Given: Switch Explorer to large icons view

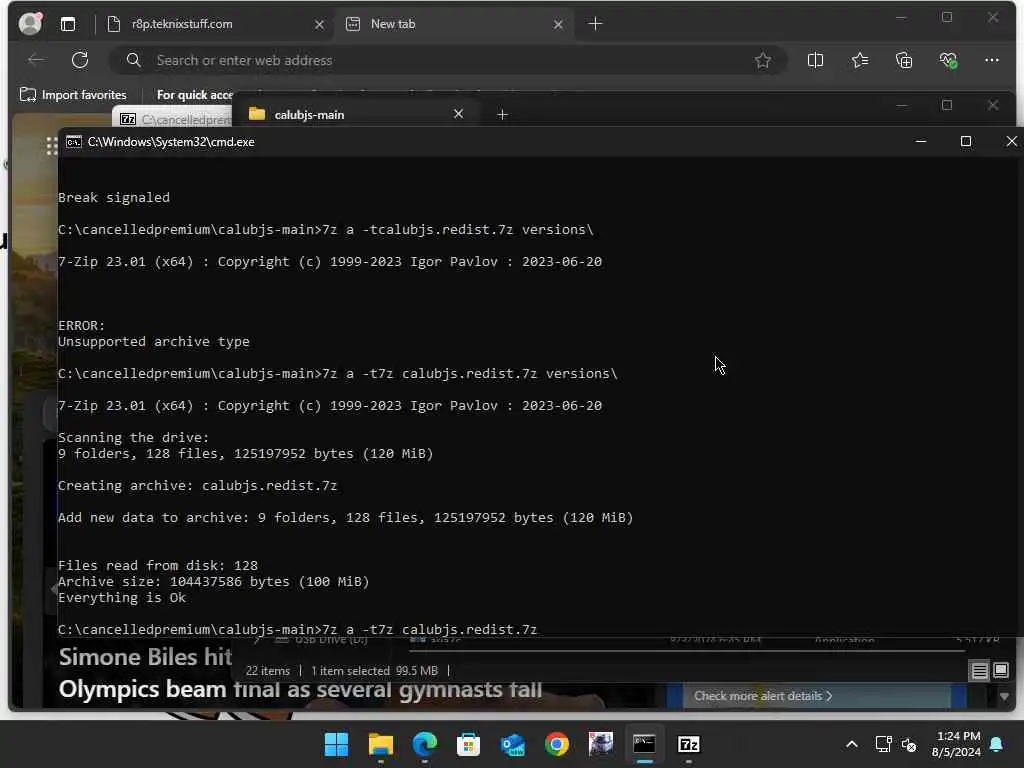Looking at the screenshot, I should (1000, 671).
